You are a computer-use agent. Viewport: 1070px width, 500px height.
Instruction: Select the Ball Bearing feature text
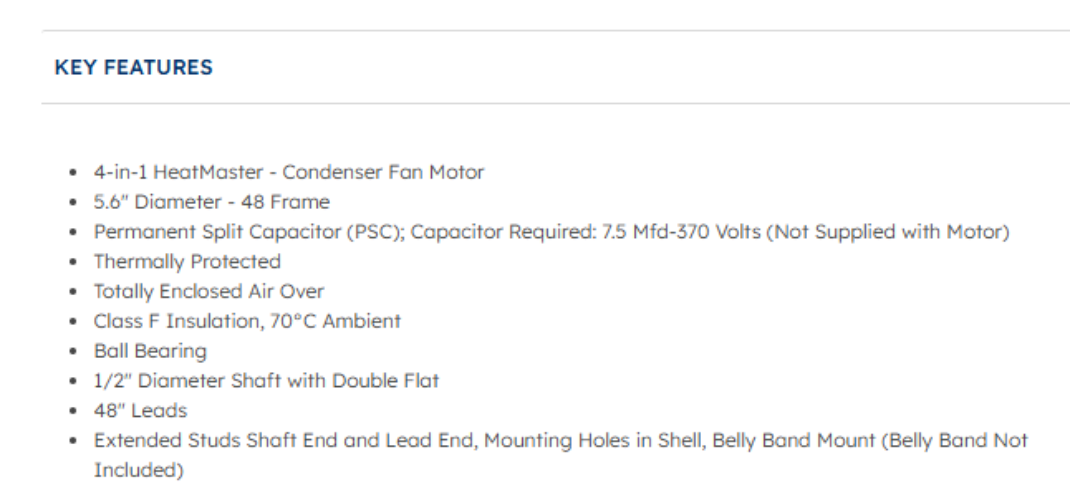150,352
